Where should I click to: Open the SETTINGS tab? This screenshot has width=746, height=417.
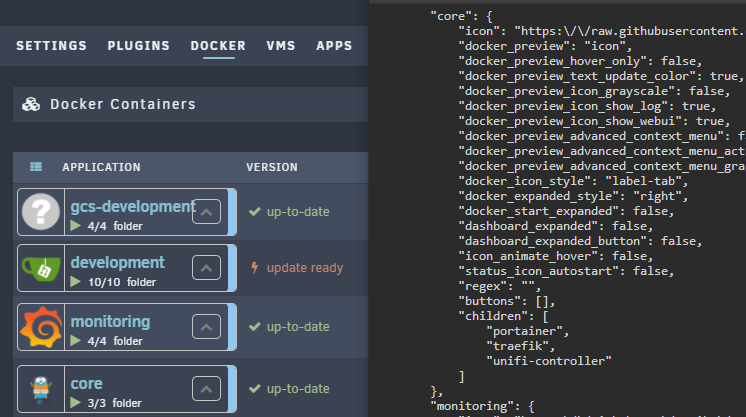(51, 46)
